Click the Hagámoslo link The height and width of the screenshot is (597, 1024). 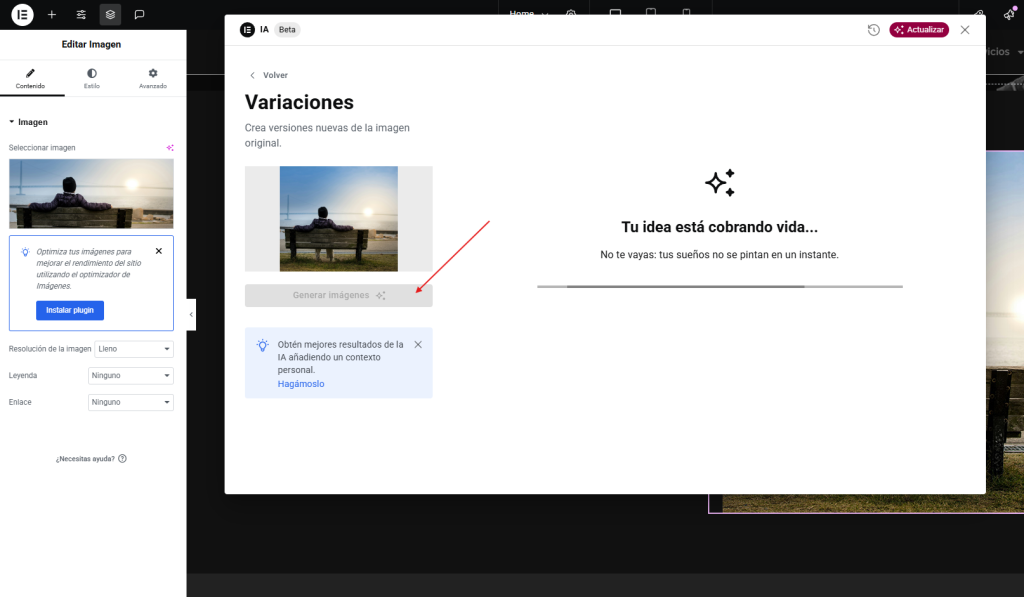point(301,384)
